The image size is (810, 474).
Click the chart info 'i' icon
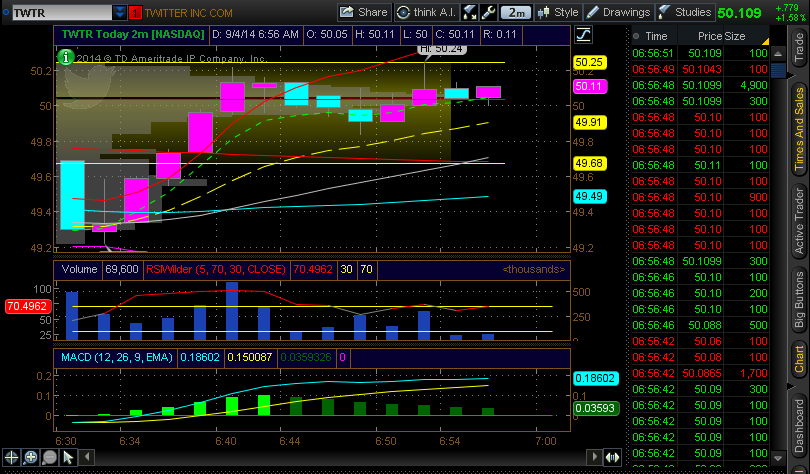[x=66, y=57]
